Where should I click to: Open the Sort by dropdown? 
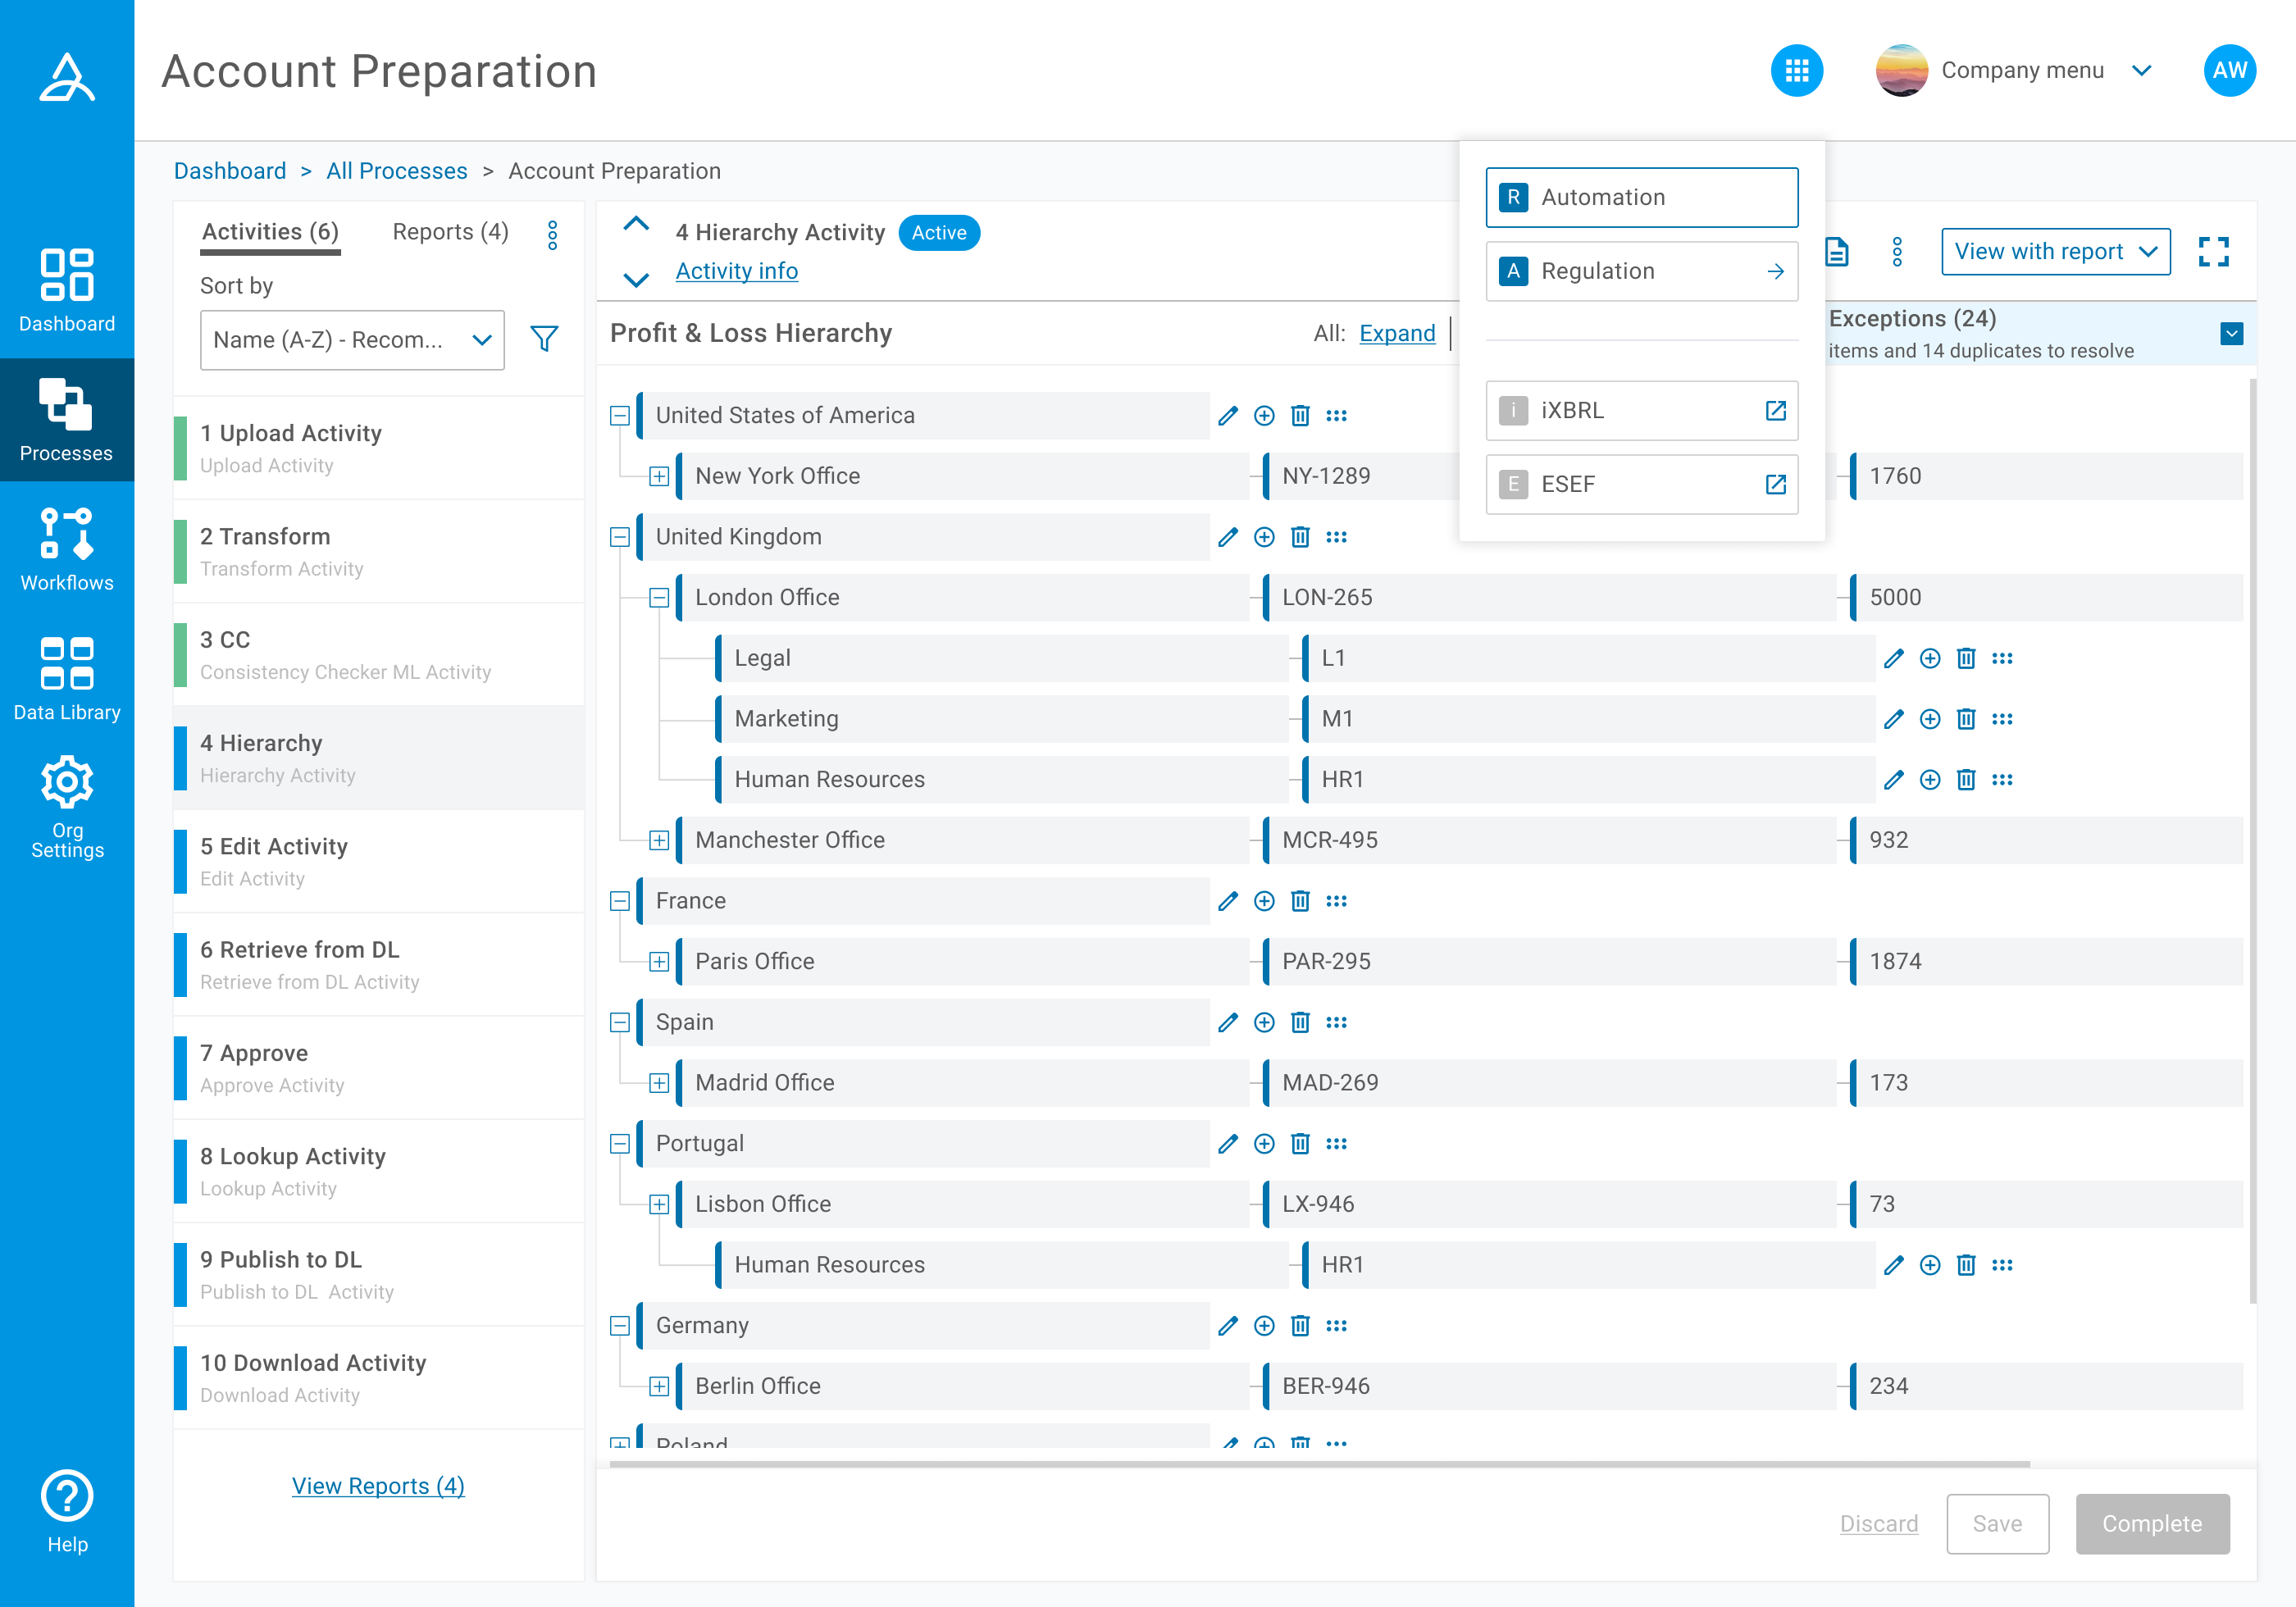coord(352,340)
